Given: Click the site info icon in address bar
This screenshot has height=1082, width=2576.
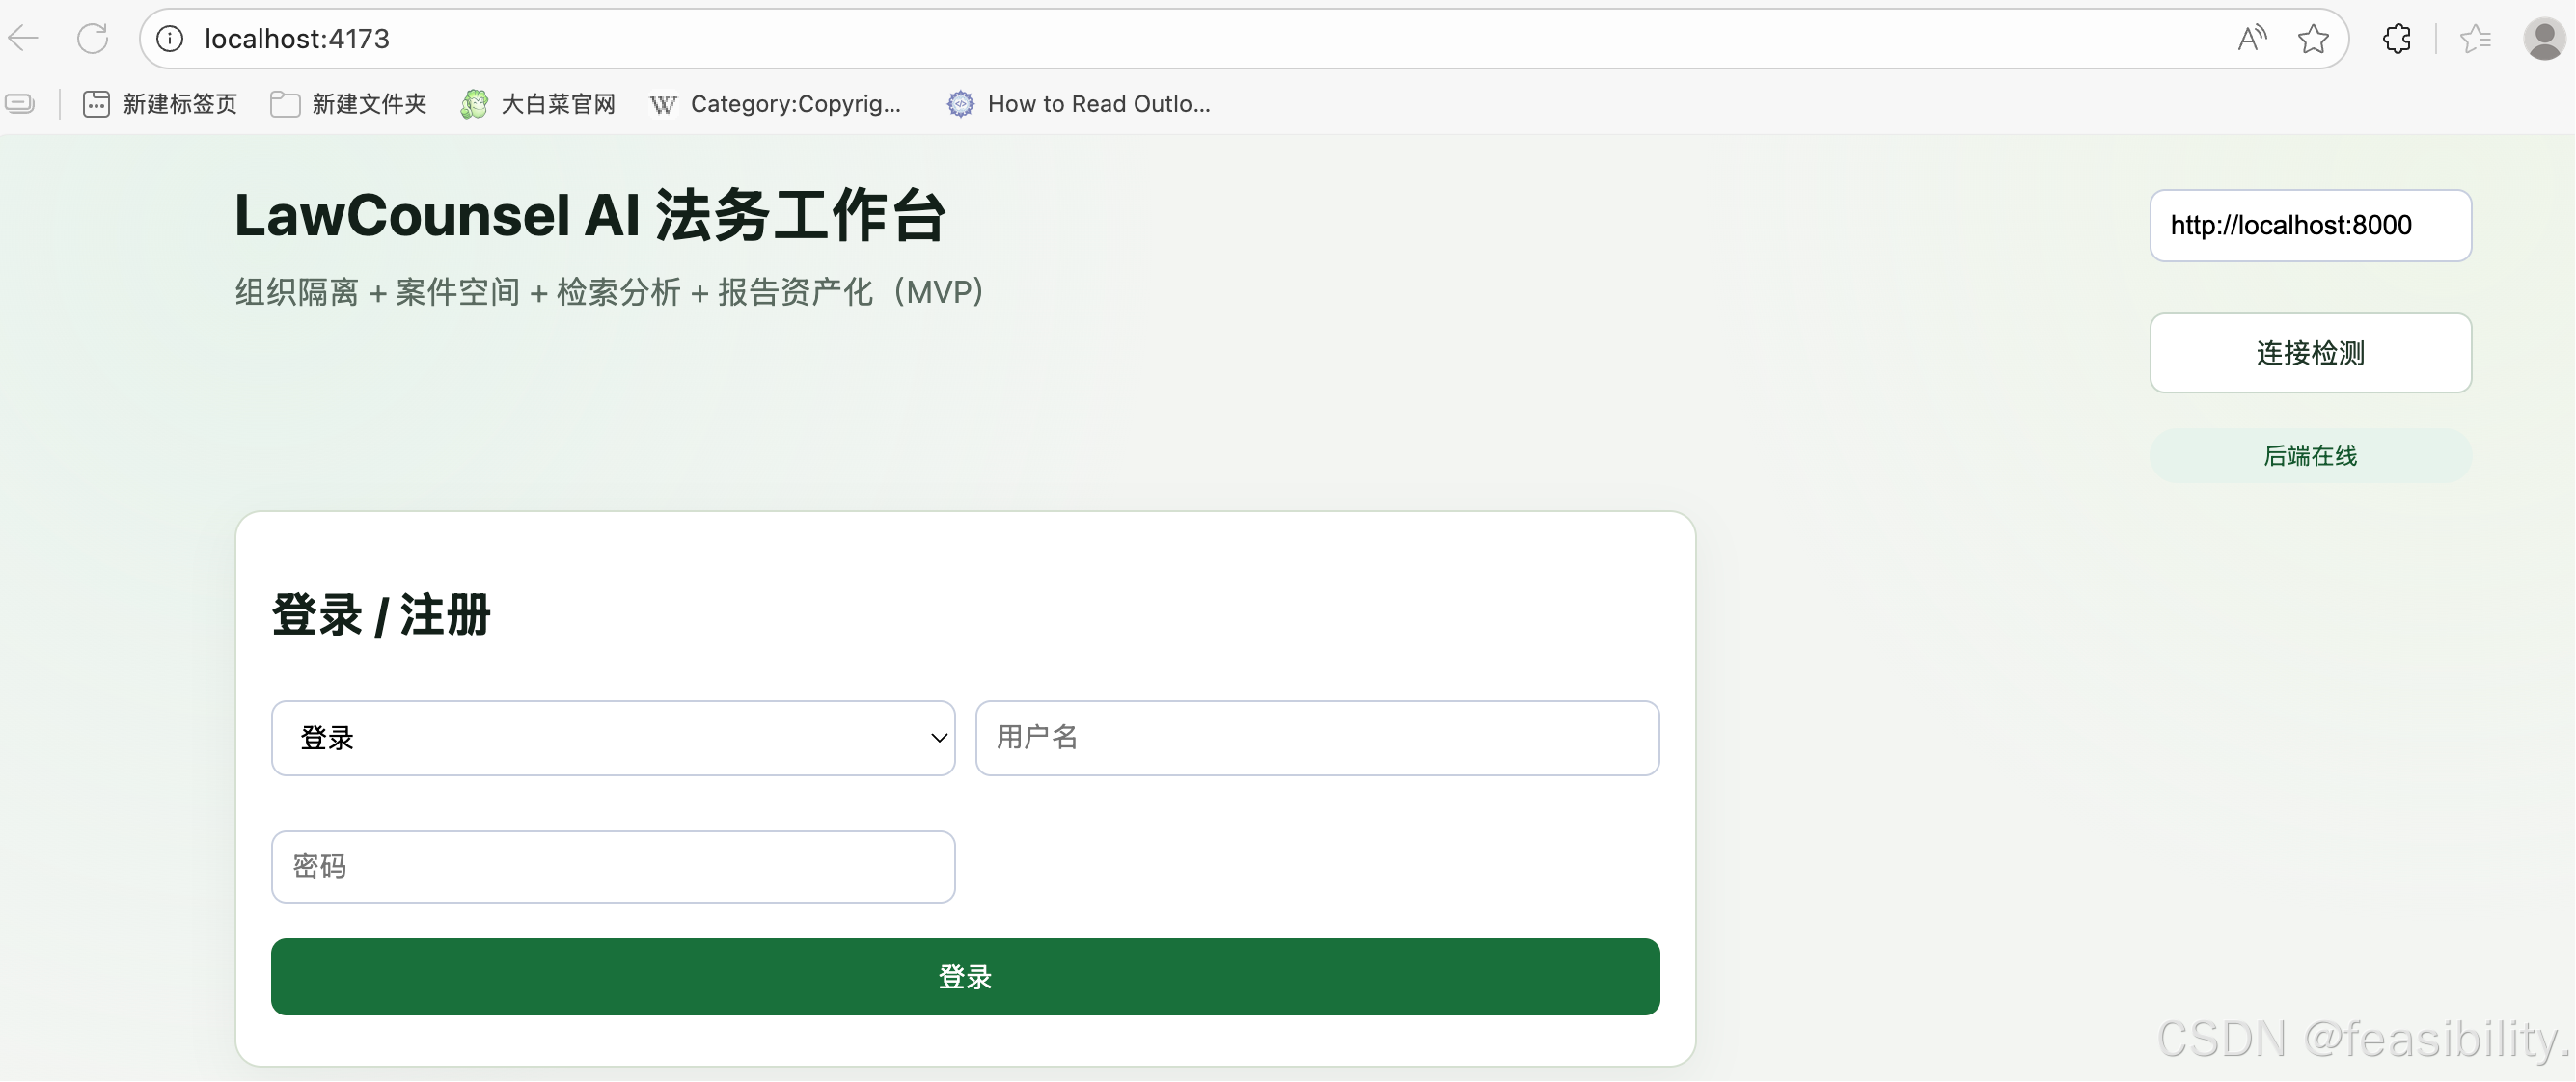Looking at the screenshot, I should 170,39.
